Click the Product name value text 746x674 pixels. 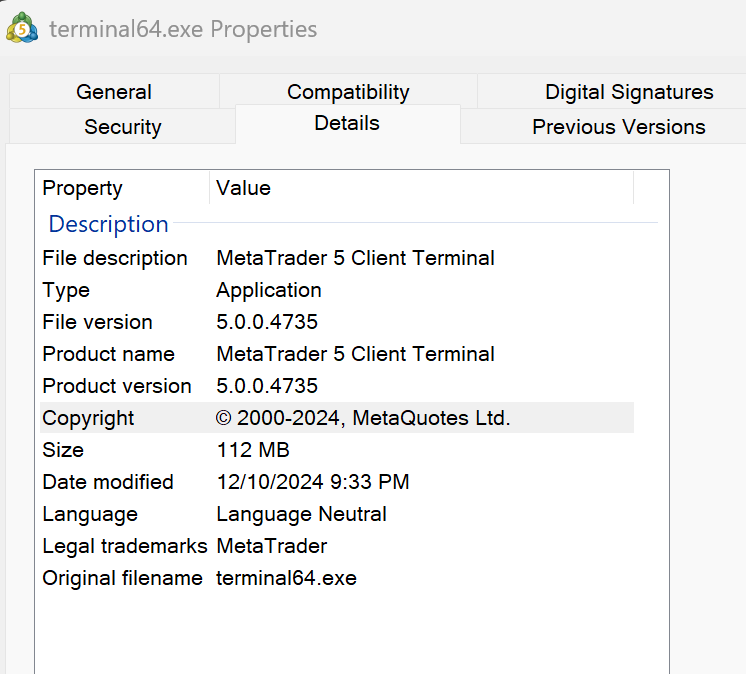(355, 354)
